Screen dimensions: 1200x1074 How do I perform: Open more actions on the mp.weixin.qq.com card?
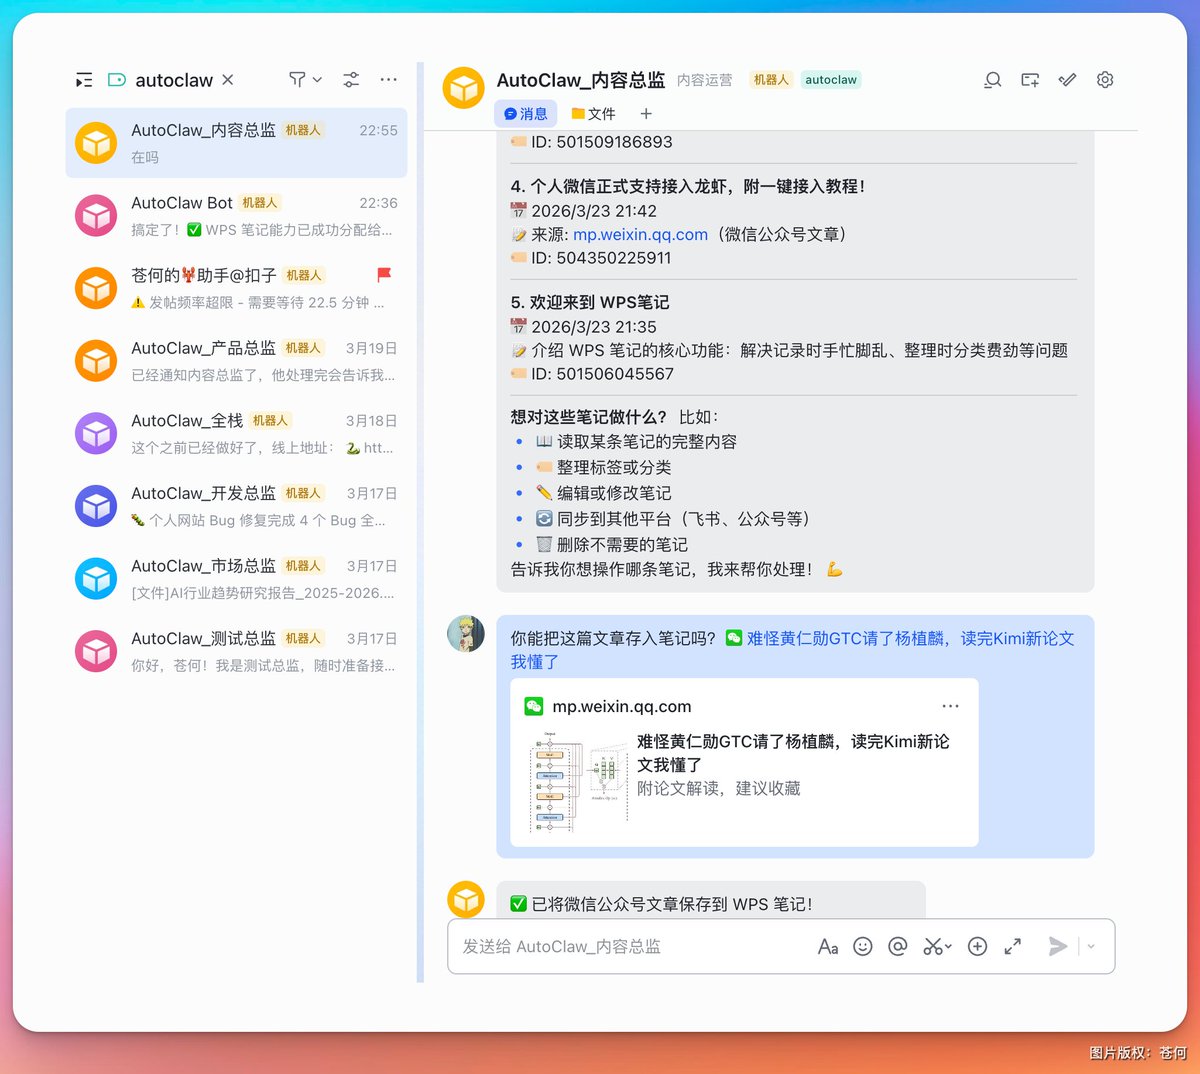pos(950,706)
